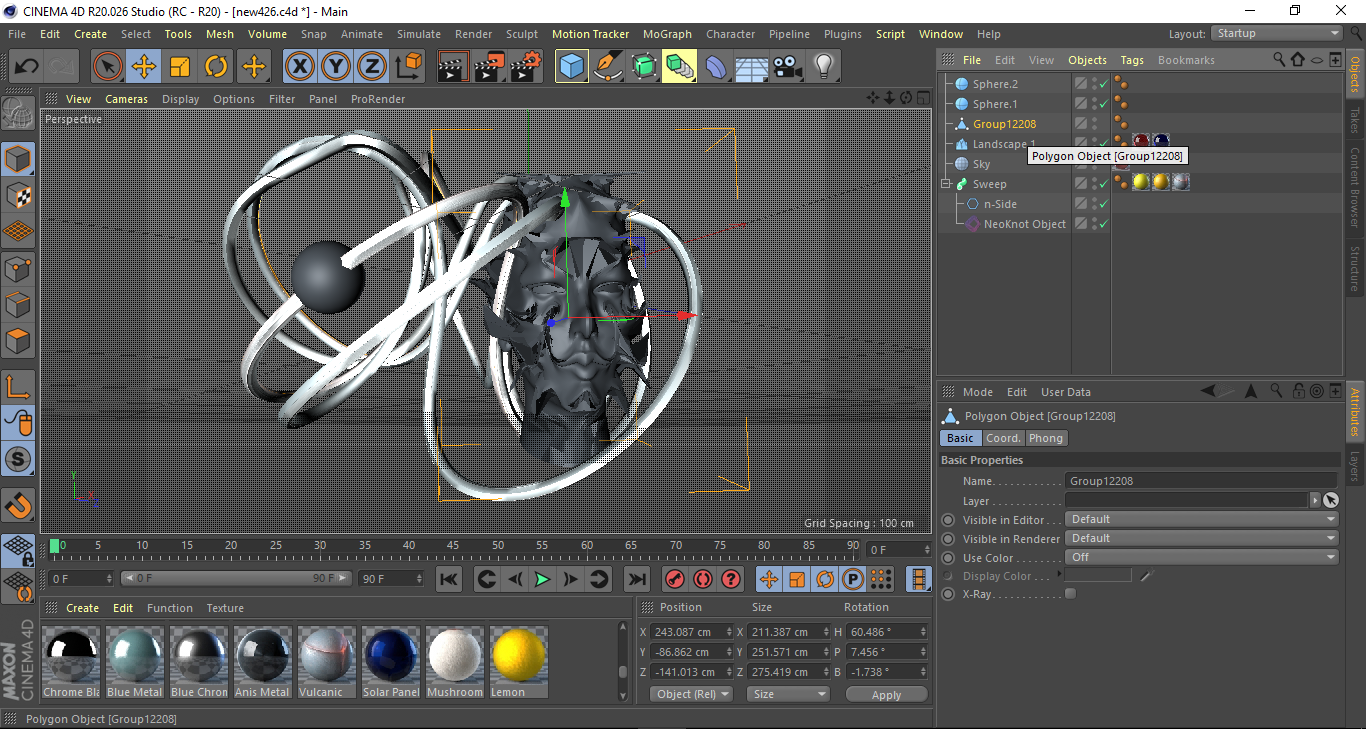Image resolution: width=1366 pixels, height=729 pixels.
Task: Expand the Layer field arrow
Action: coord(1314,500)
